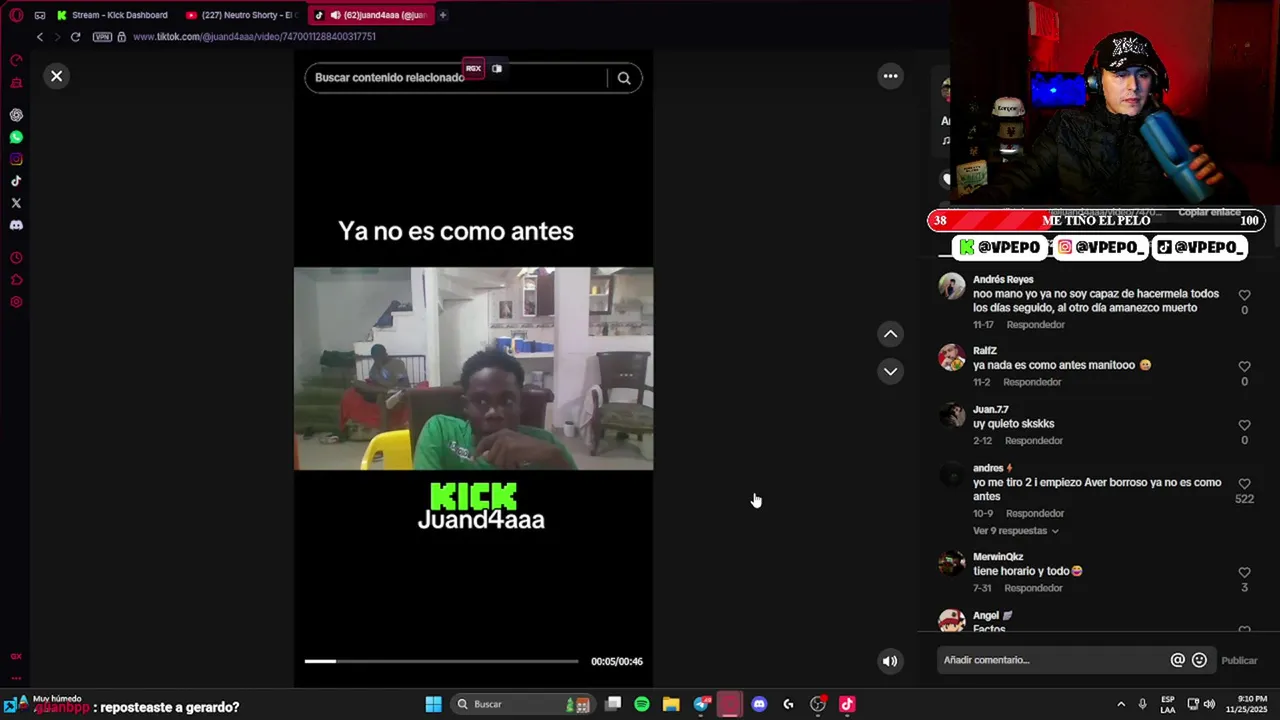
Task: Select the TikTok URL address field
Action: (254, 37)
